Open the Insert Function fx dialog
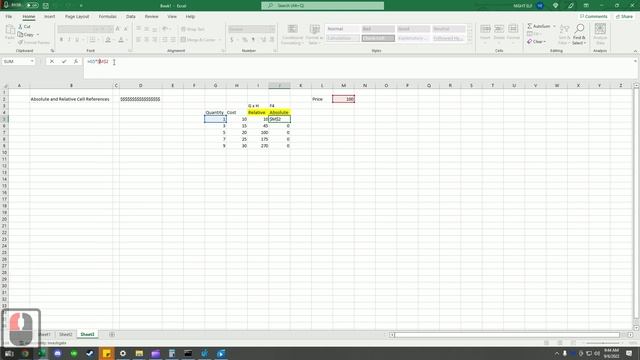Viewport: 640px width, 360px height. click(76, 62)
